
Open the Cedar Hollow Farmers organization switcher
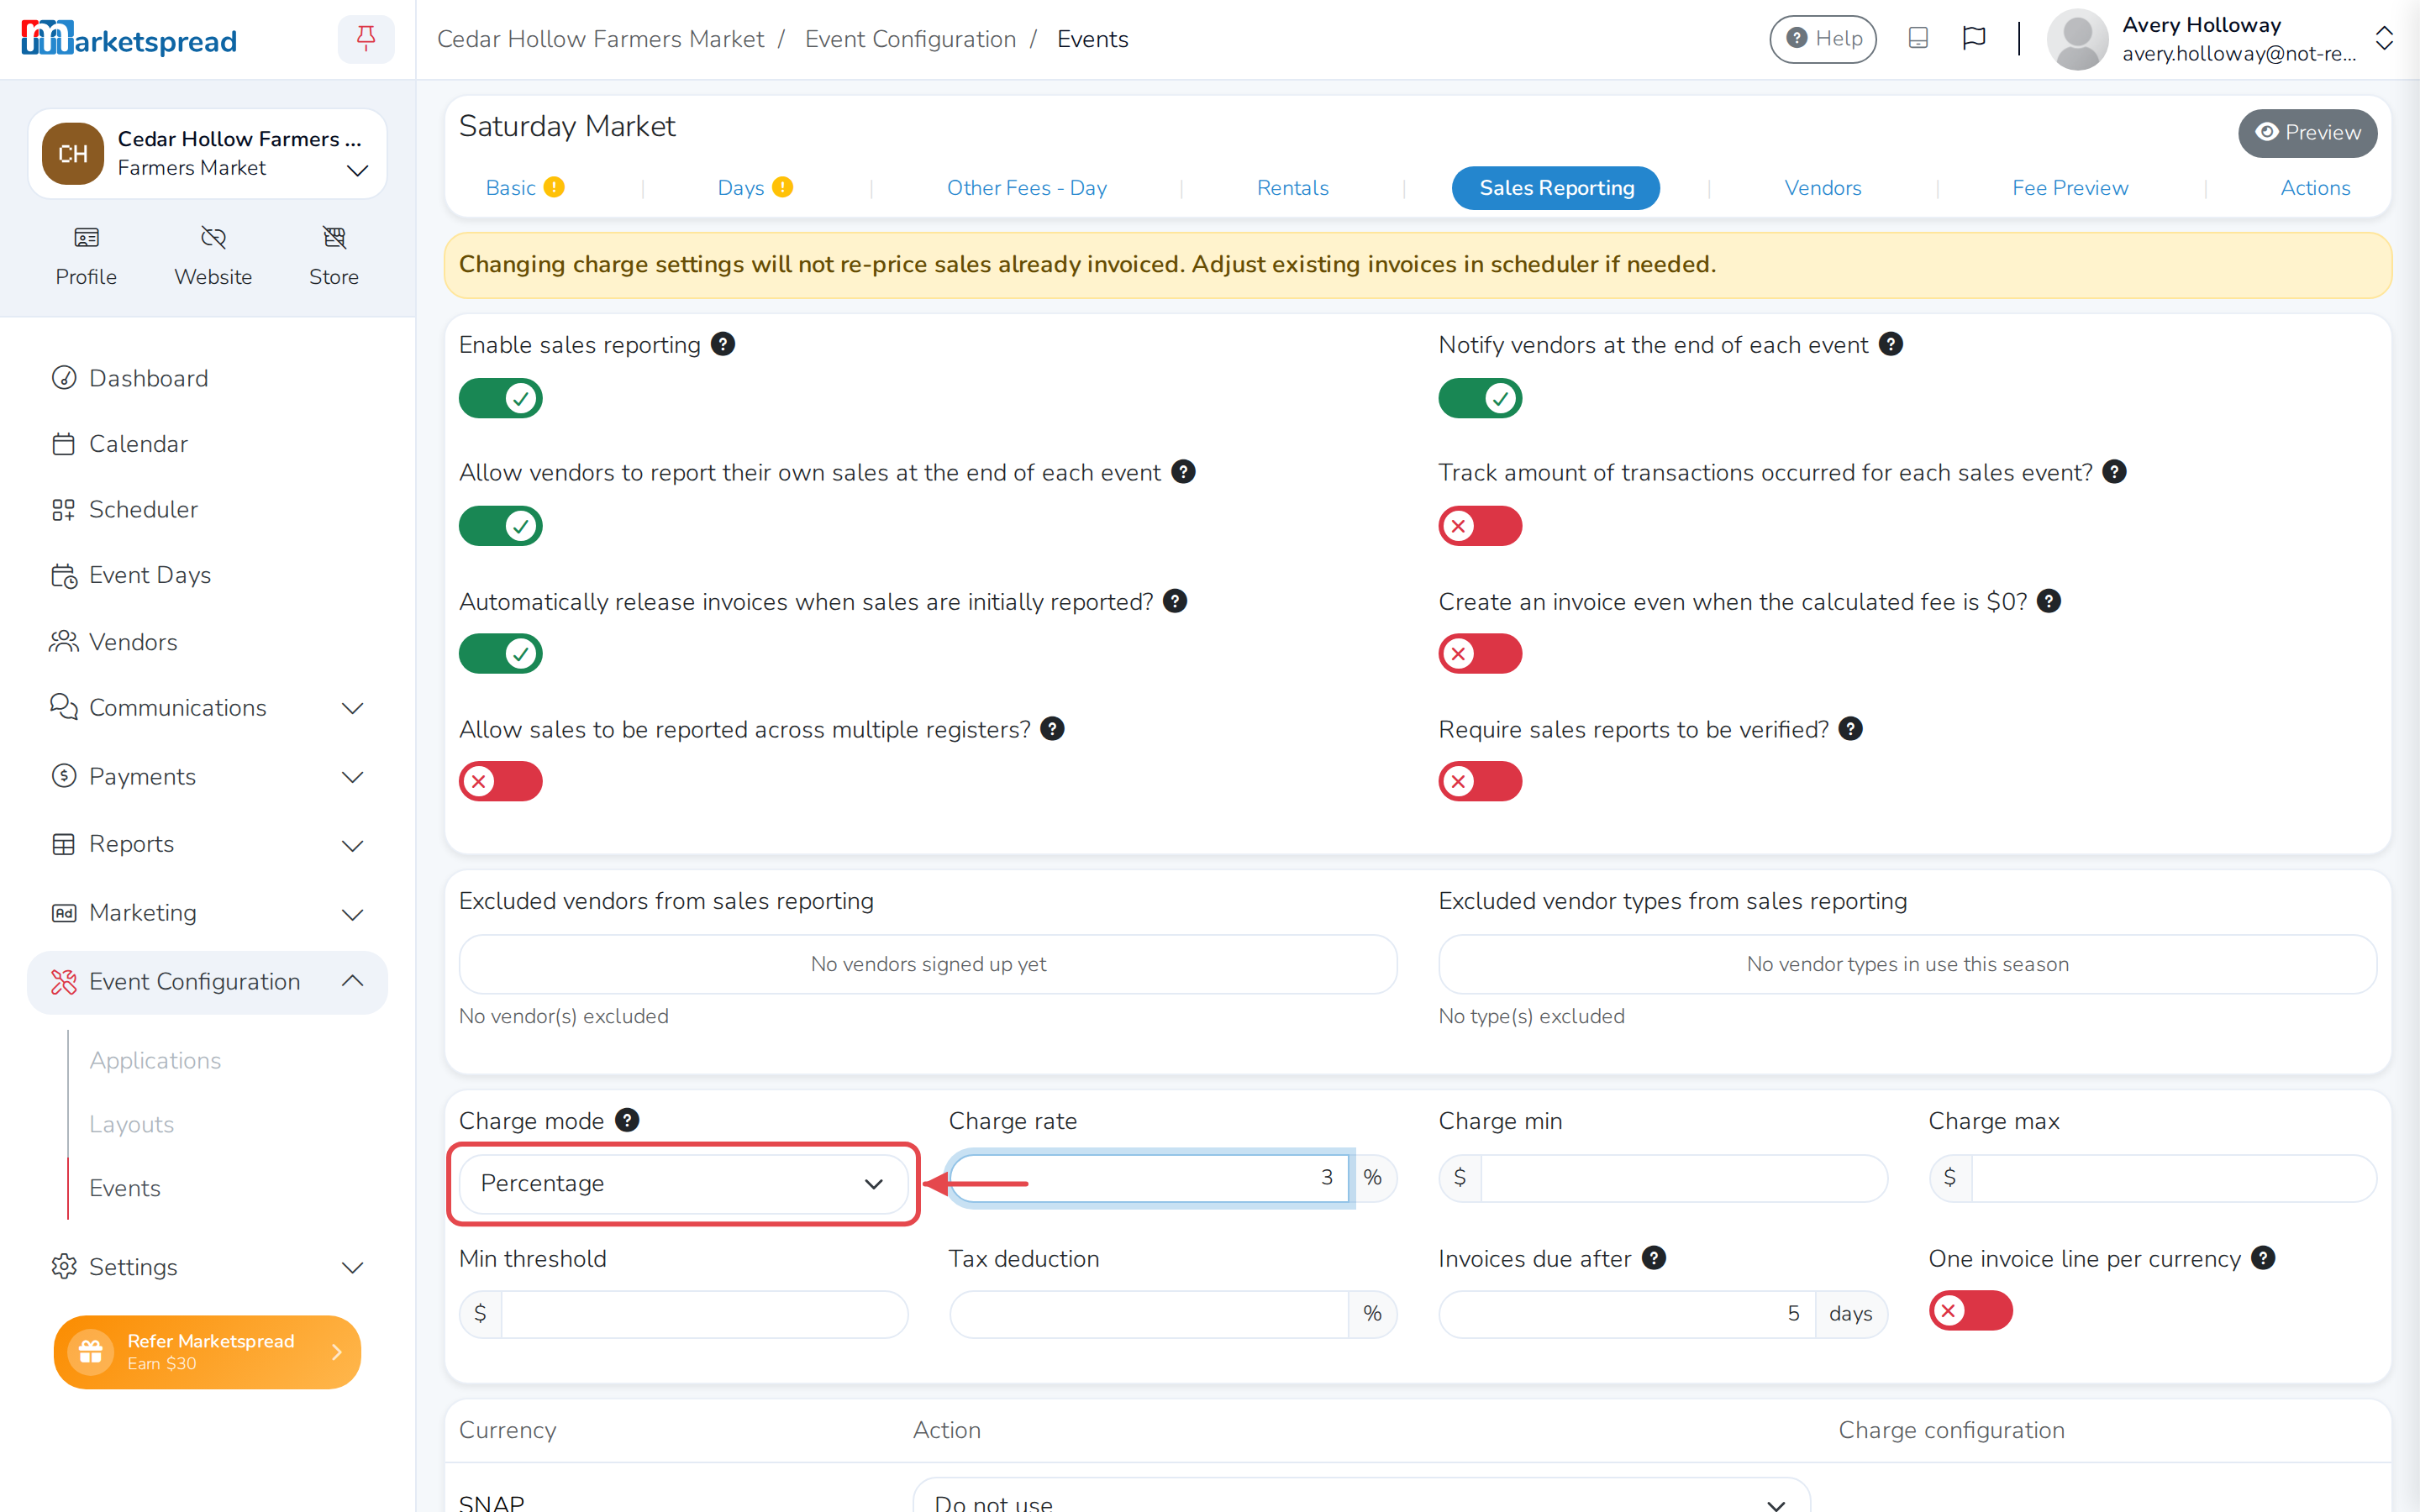pos(207,154)
